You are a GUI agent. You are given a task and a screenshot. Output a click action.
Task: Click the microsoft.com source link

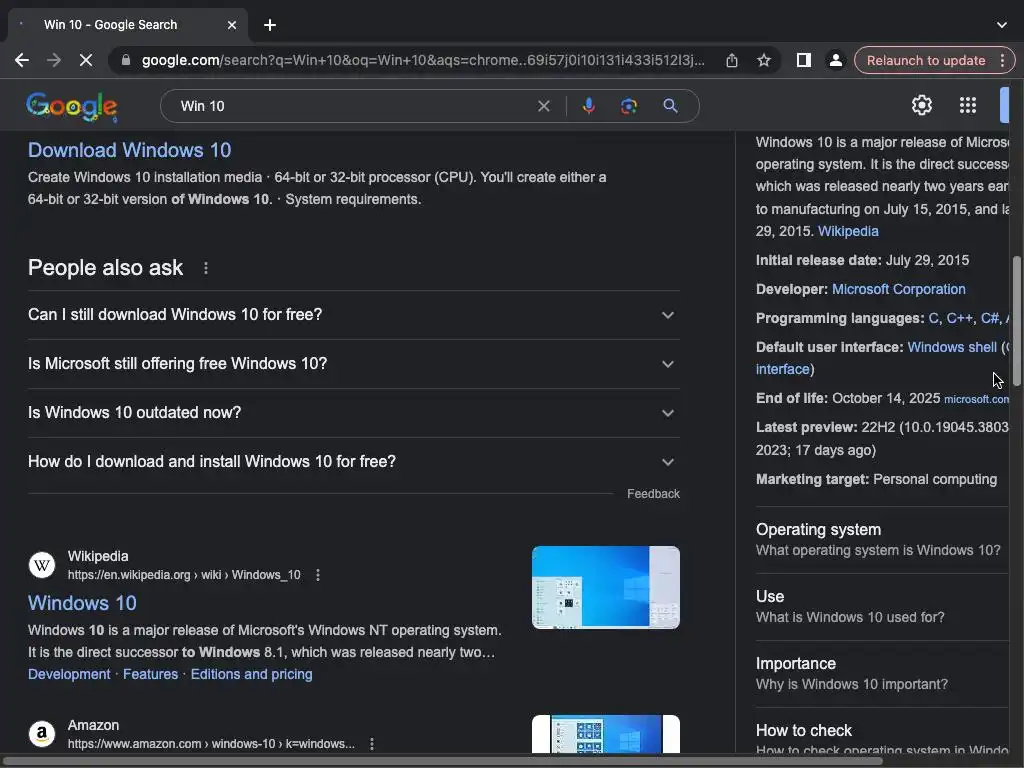(976, 399)
